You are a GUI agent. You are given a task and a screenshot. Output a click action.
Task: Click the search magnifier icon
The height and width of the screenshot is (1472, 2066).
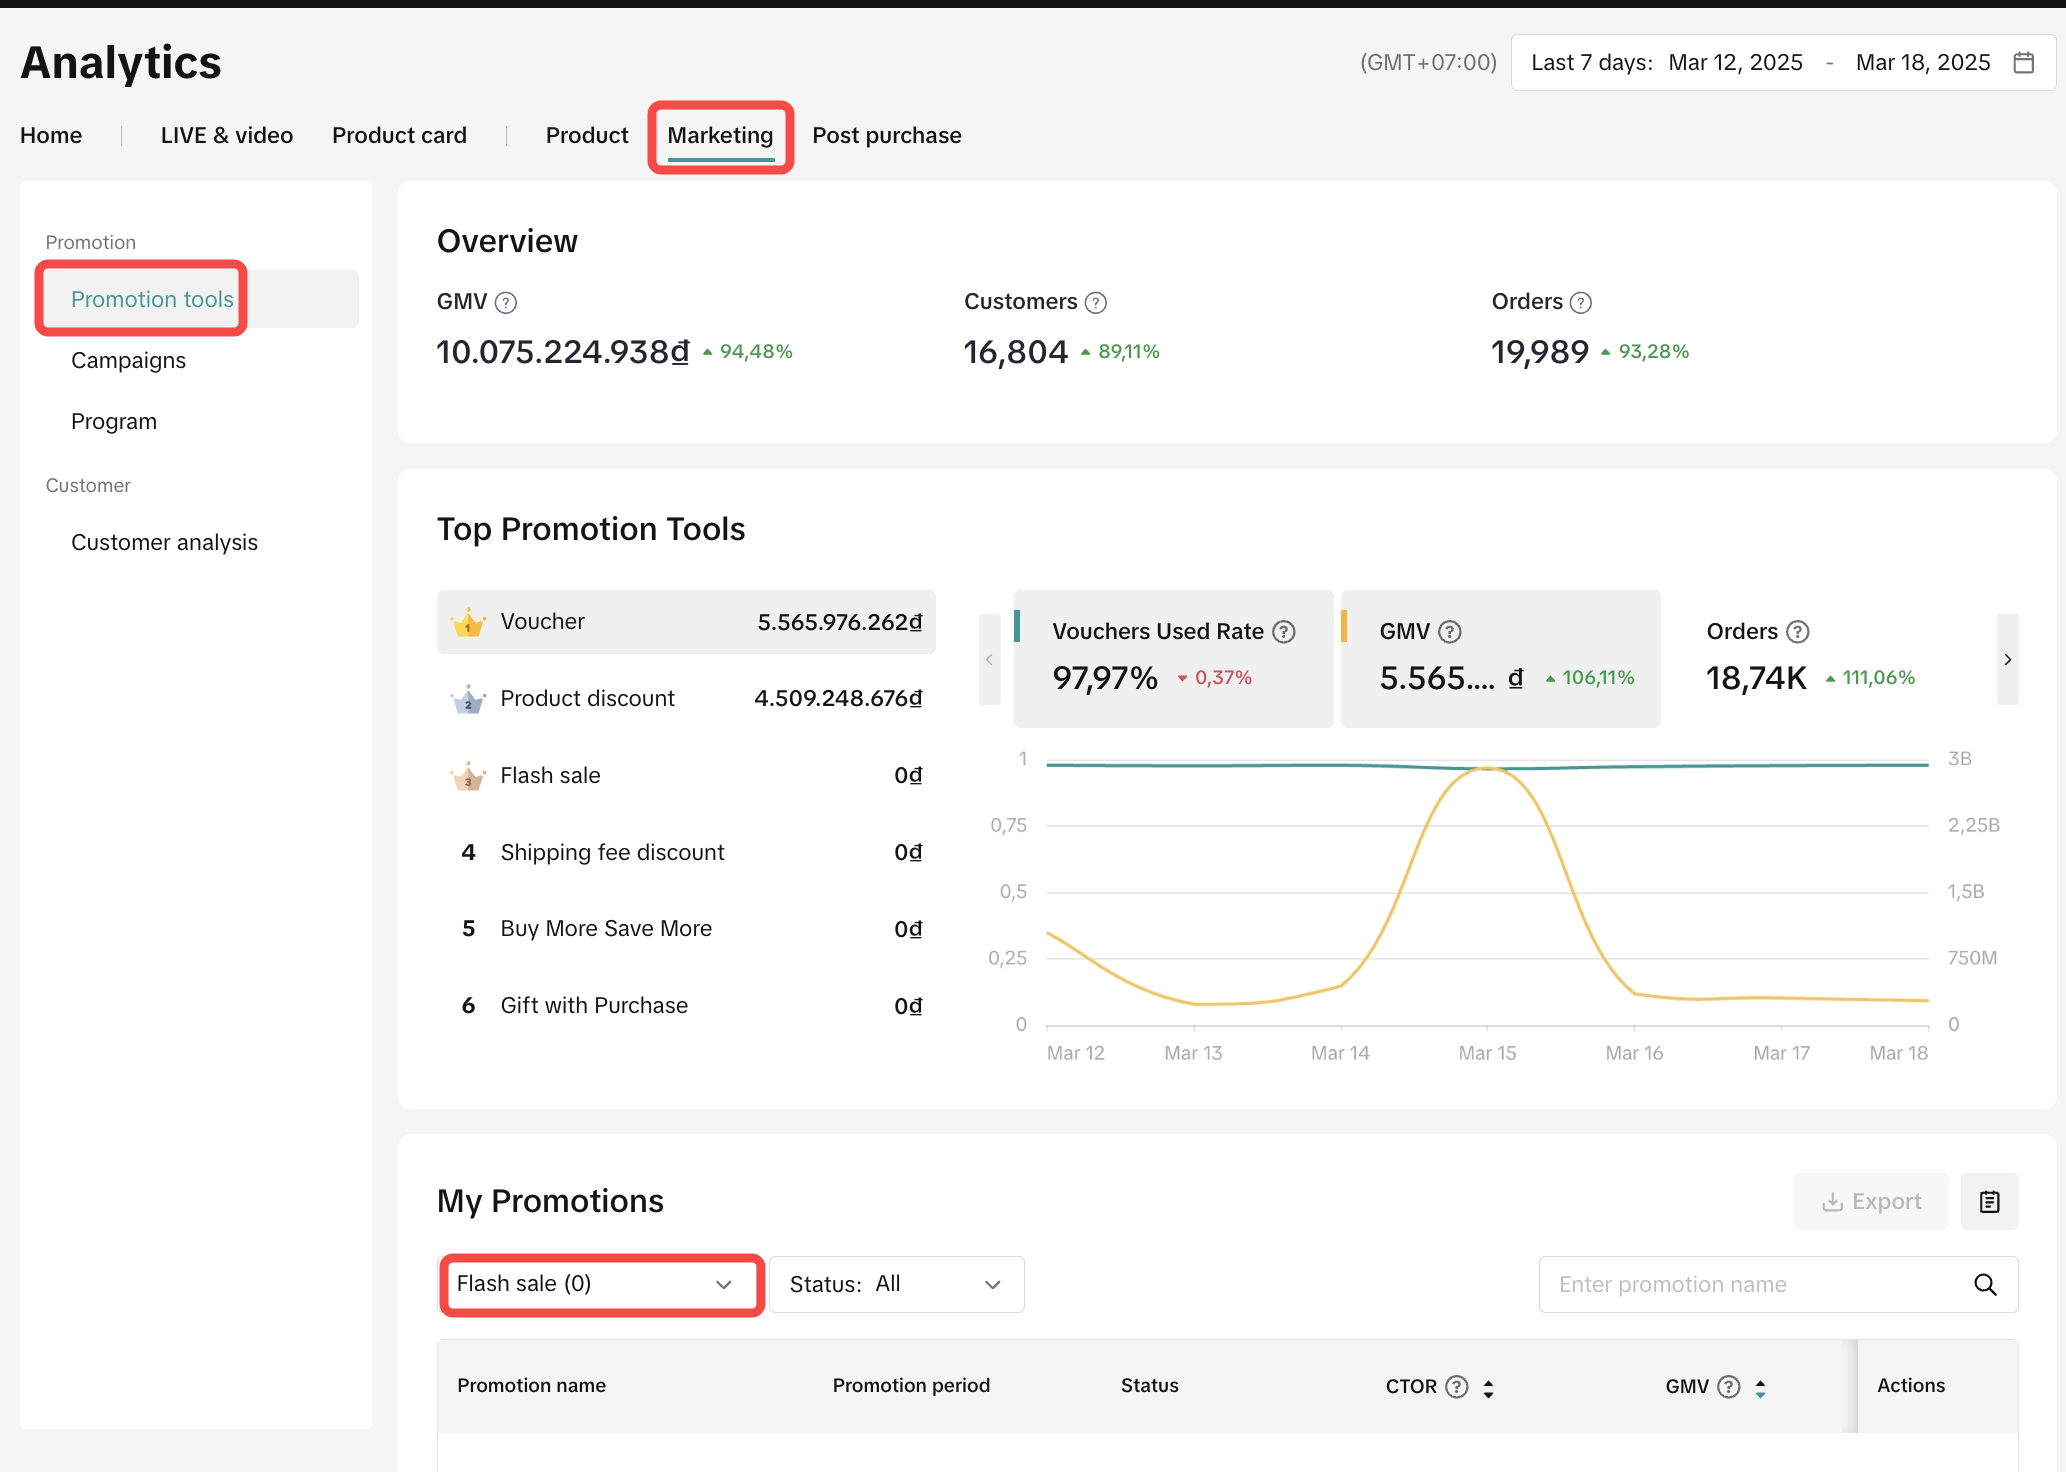coord(1985,1284)
